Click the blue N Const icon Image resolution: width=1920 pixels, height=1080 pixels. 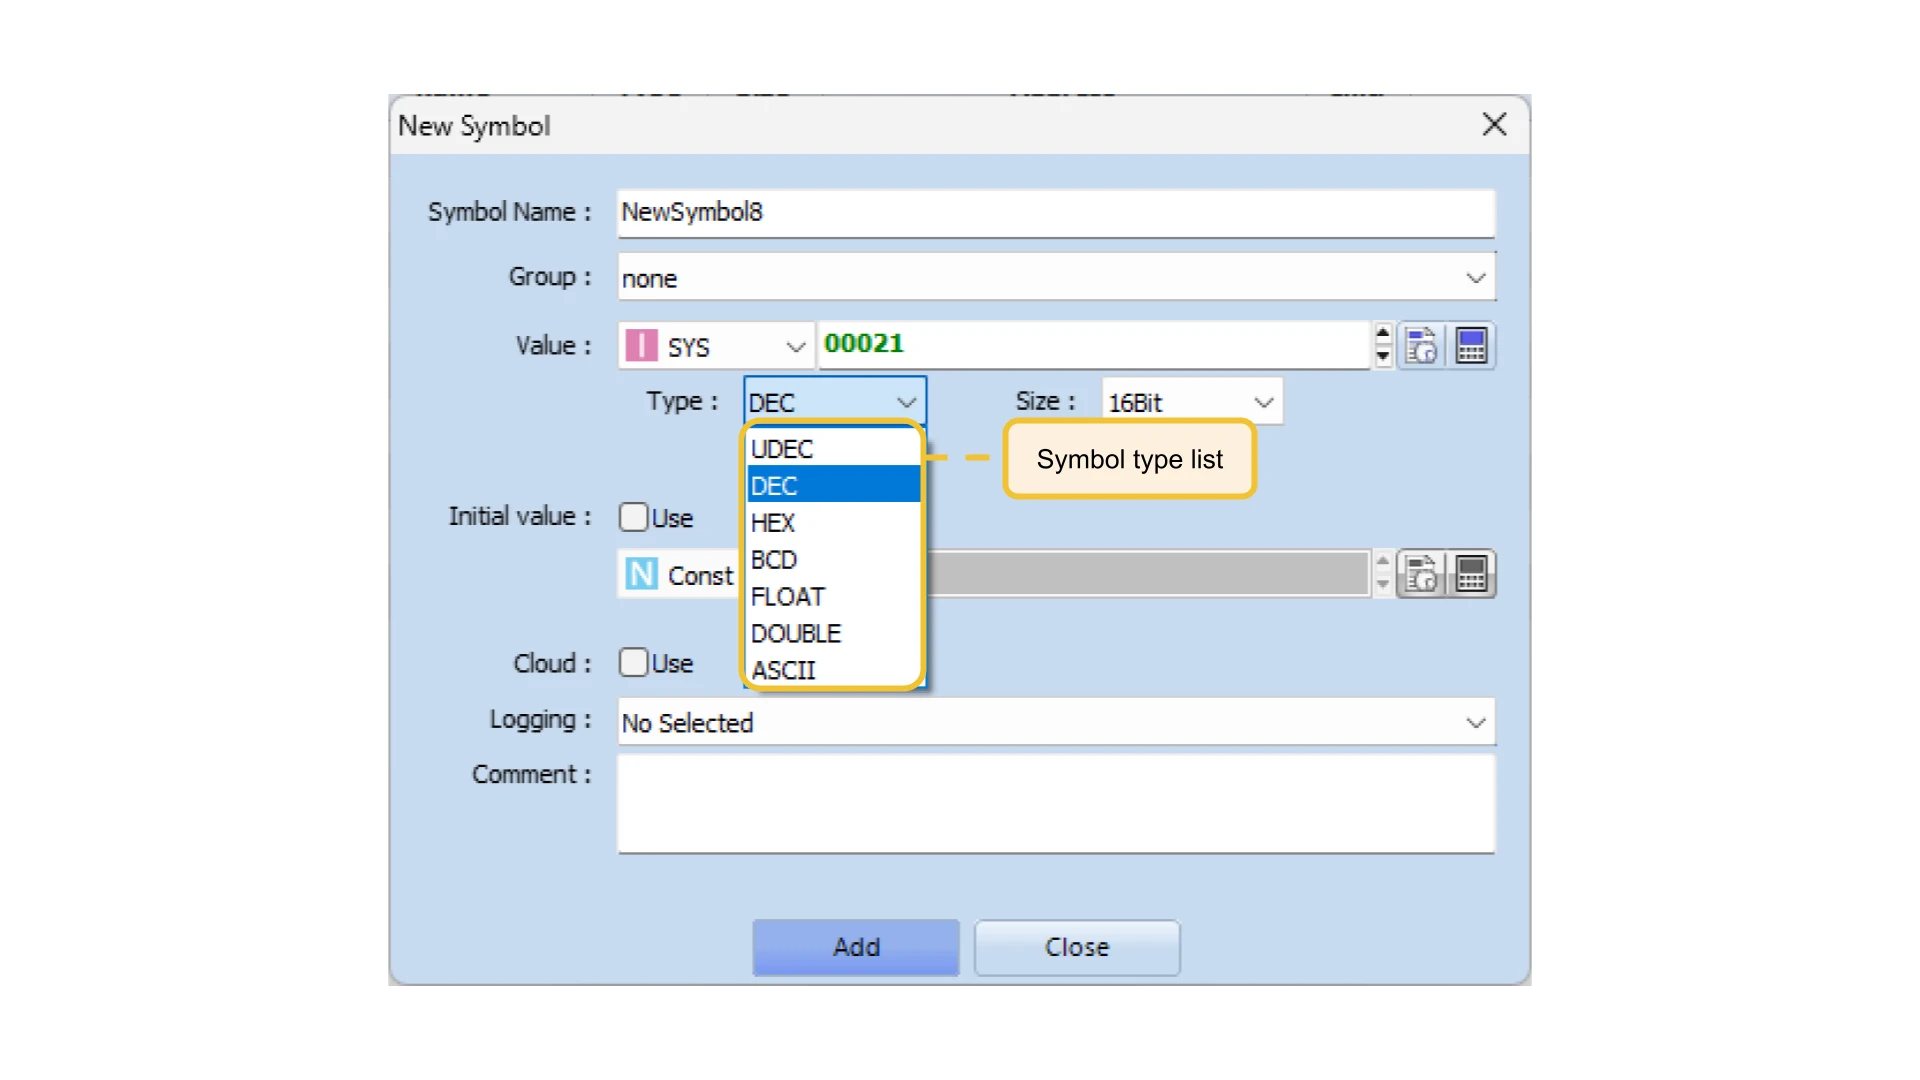click(x=641, y=574)
